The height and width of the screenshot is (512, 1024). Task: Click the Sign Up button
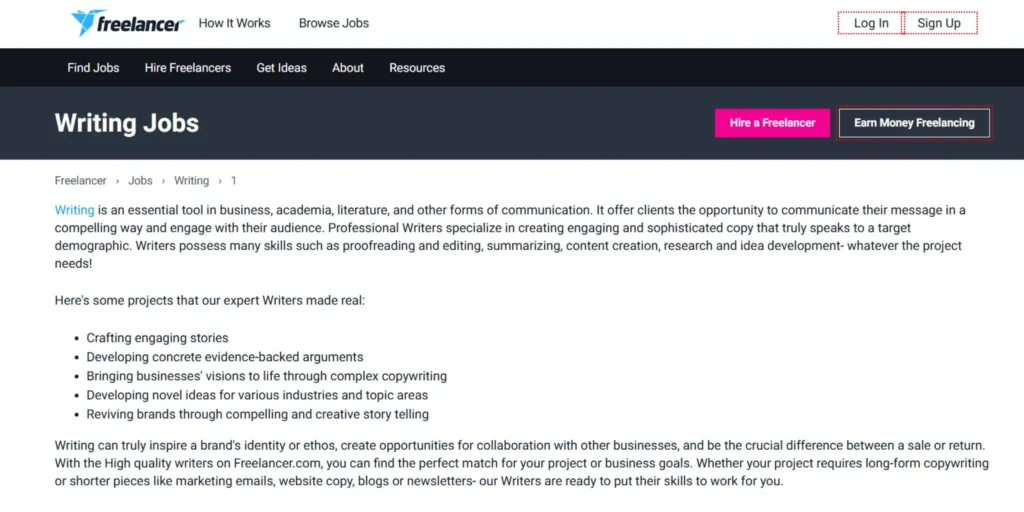939,23
